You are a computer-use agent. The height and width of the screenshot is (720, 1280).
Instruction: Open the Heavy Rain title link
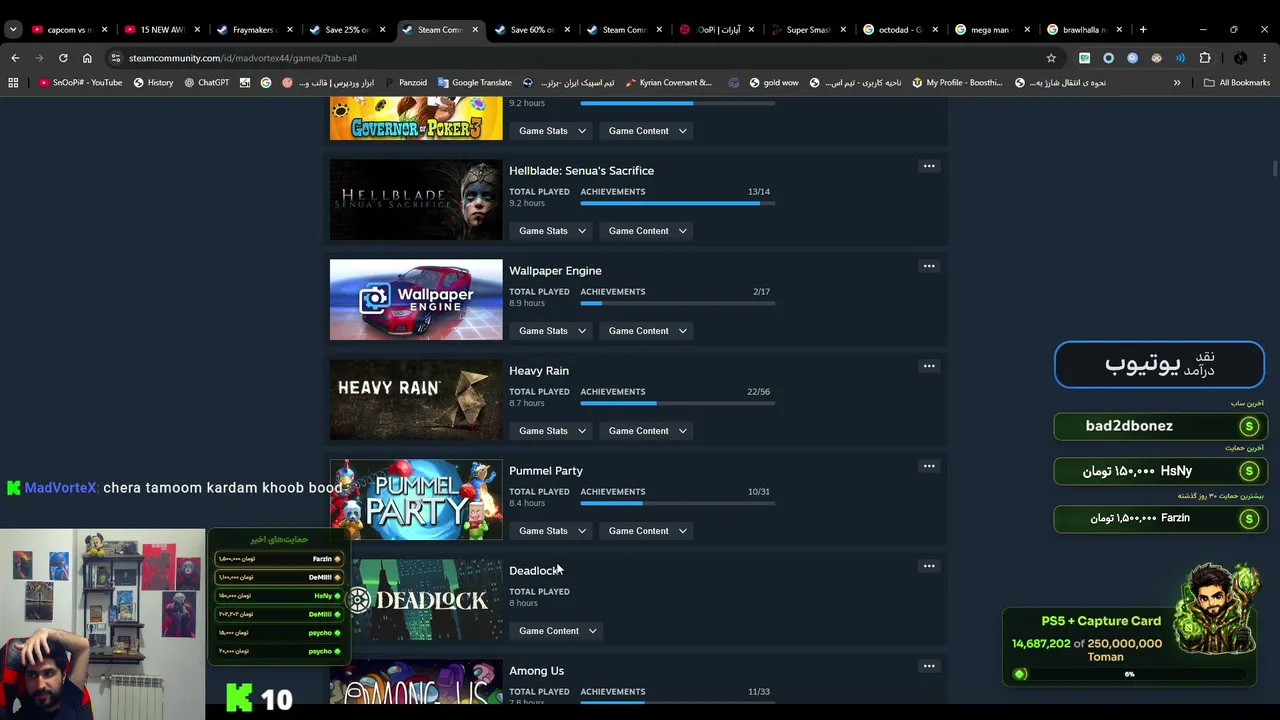[x=539, y=371]
